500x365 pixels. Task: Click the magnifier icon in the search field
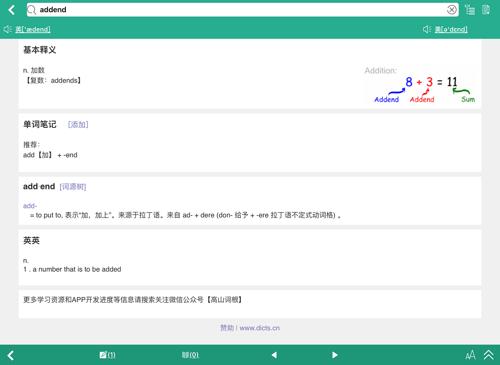point(32,10)
